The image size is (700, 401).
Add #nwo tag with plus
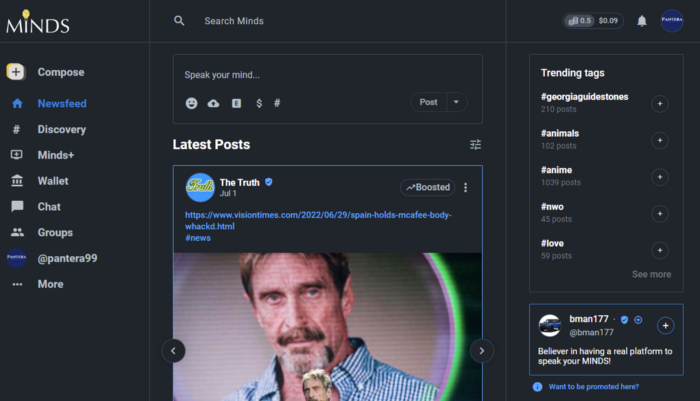tap(660, 213)
